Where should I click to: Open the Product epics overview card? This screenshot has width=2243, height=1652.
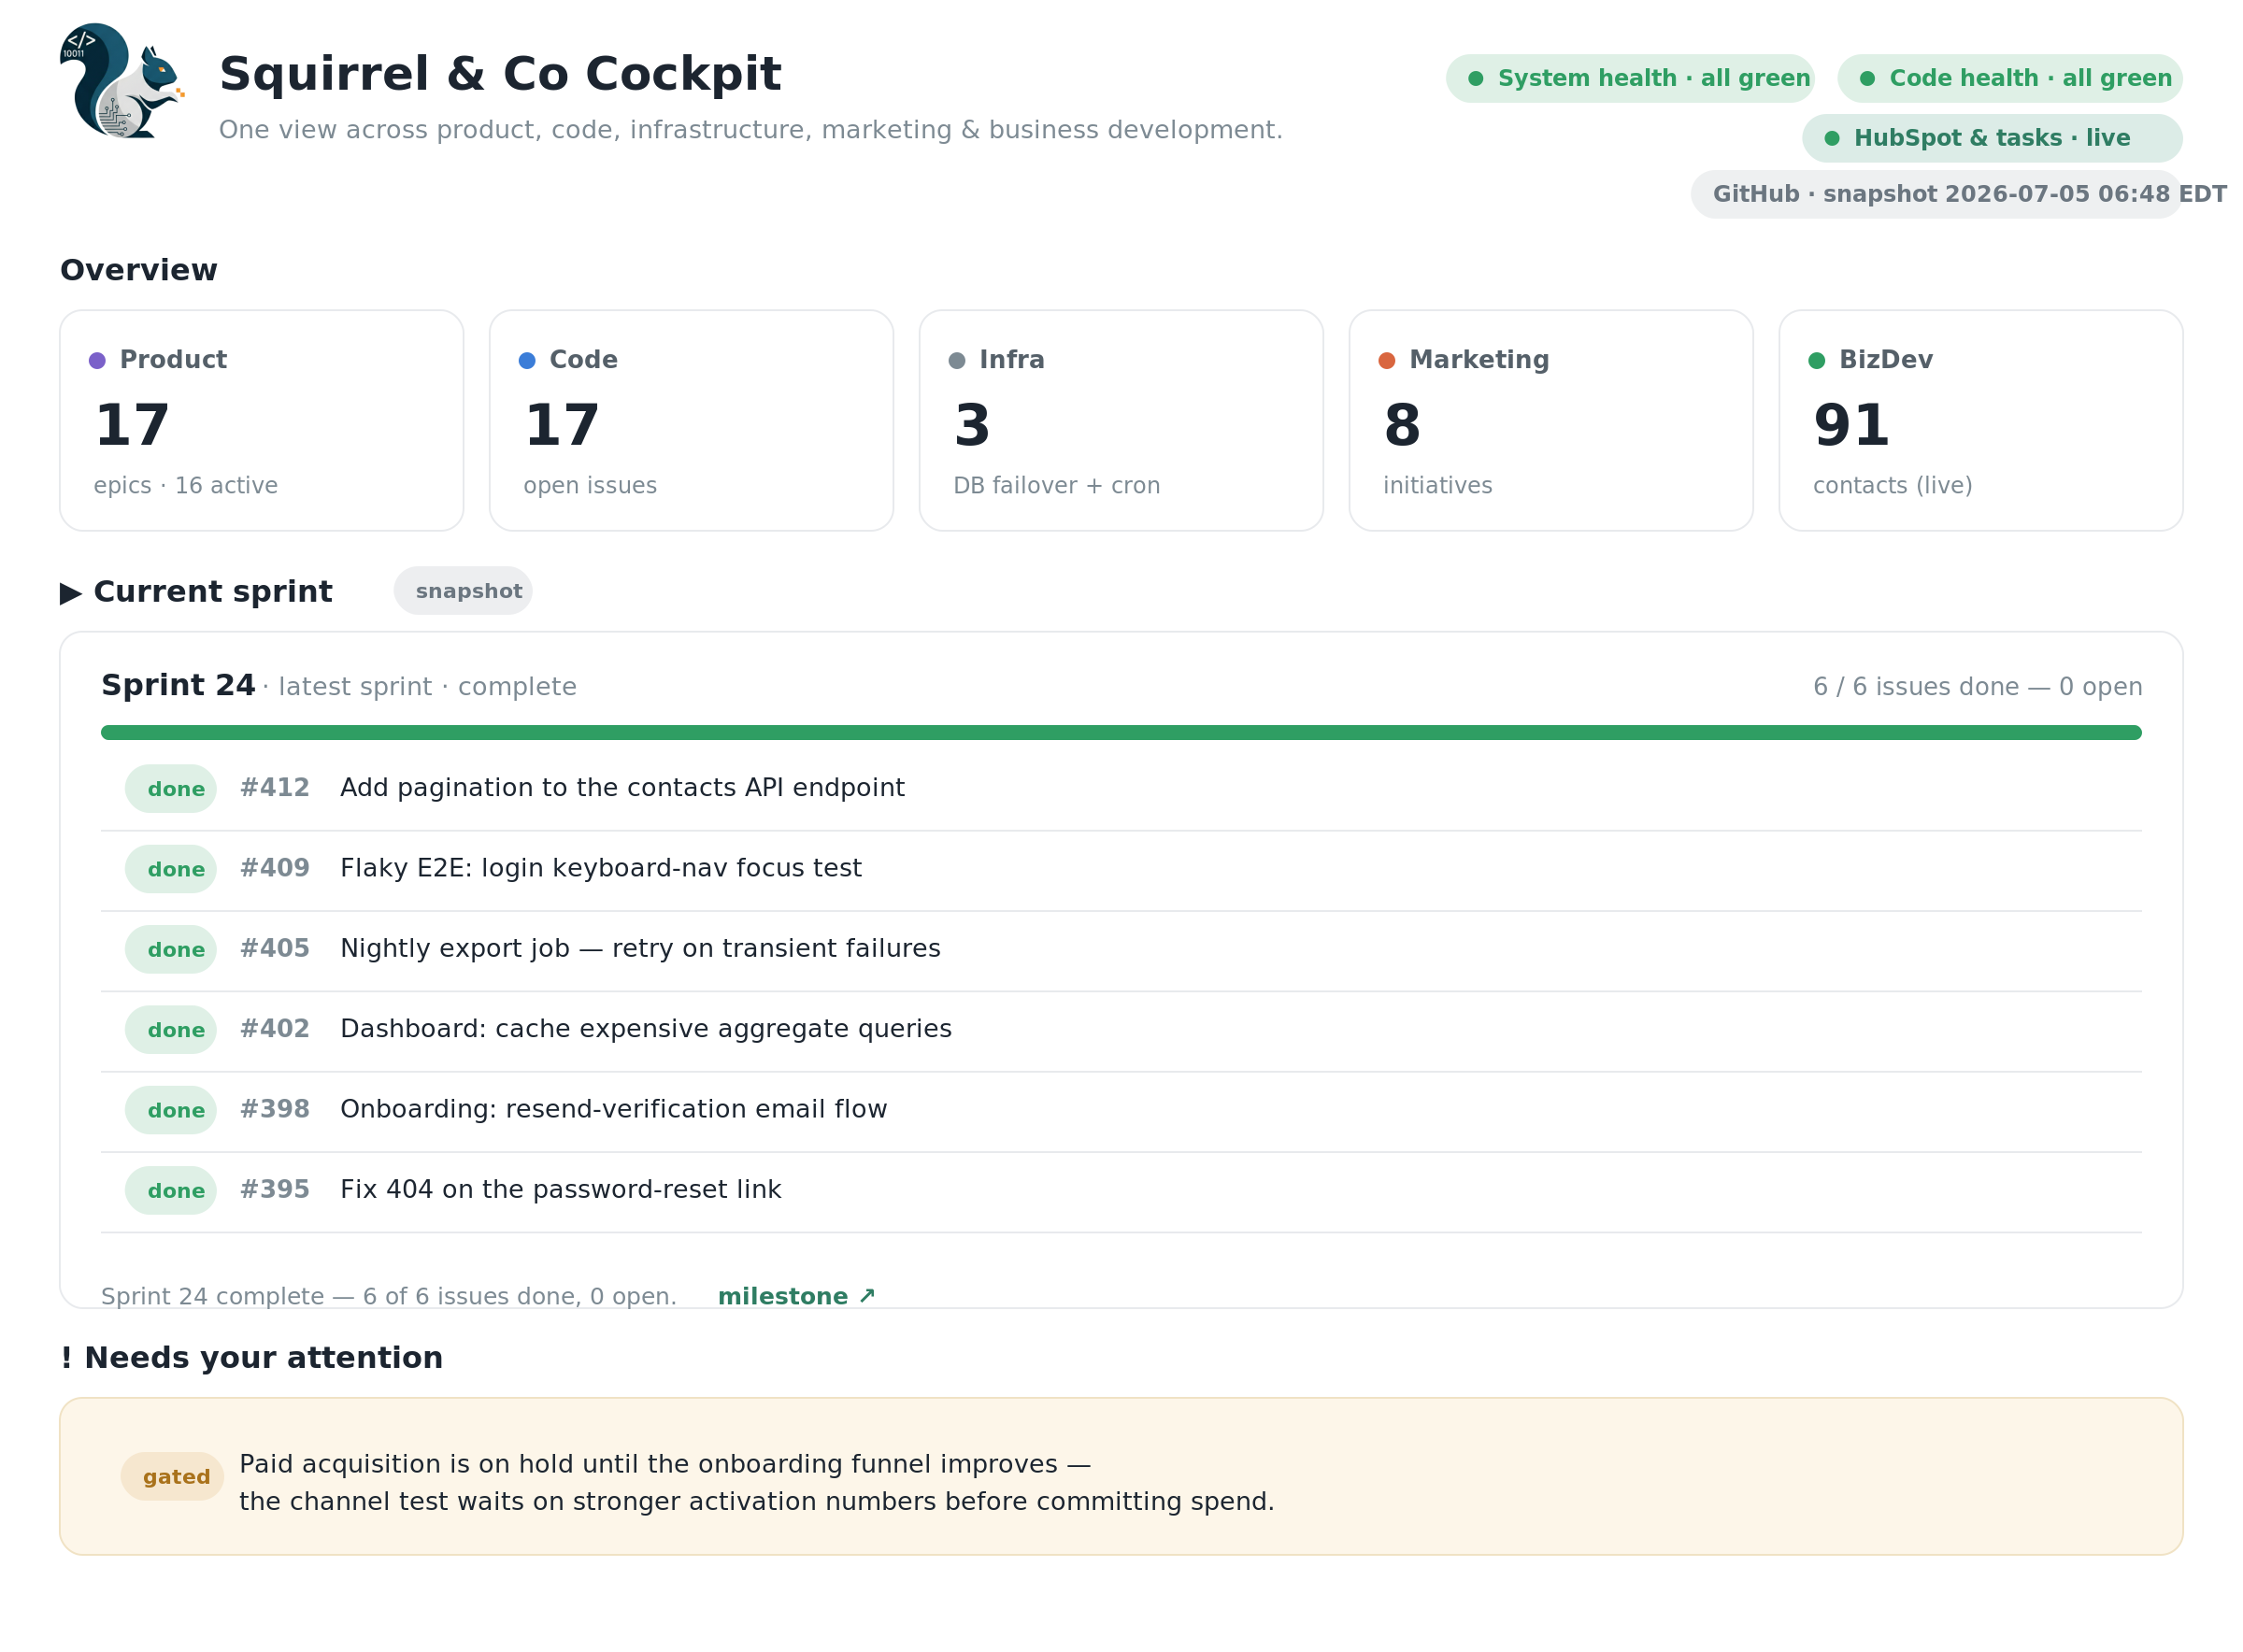(262, 421)
